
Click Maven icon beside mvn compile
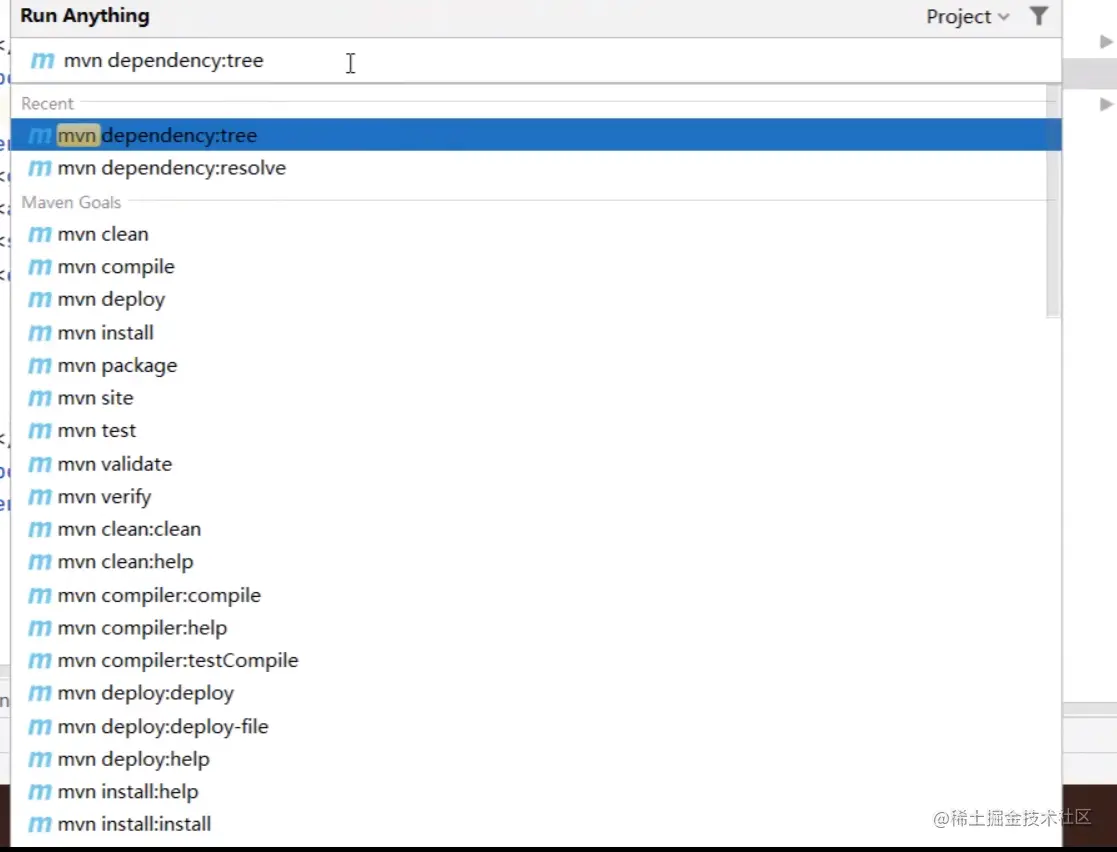pos(39,267)
